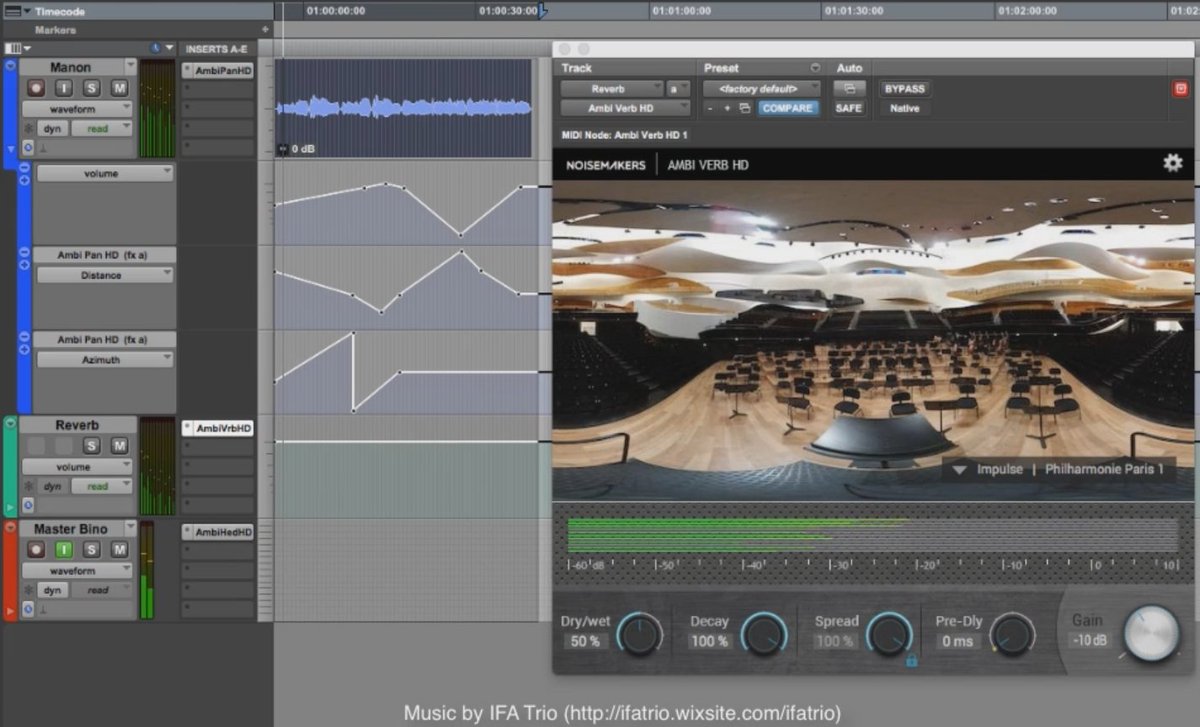The height and width of the screenshot is (727, 1200).
Task: Expand the Master Bino automation lanes
Action: click(x=11, y=610)
